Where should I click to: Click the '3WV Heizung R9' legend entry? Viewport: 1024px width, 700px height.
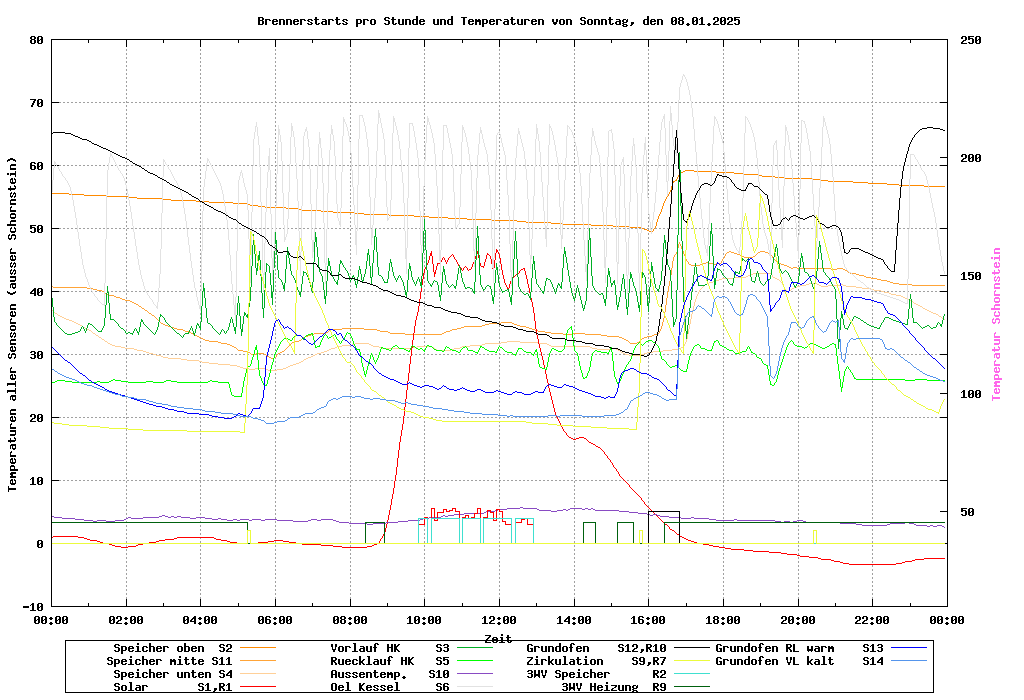613,687
